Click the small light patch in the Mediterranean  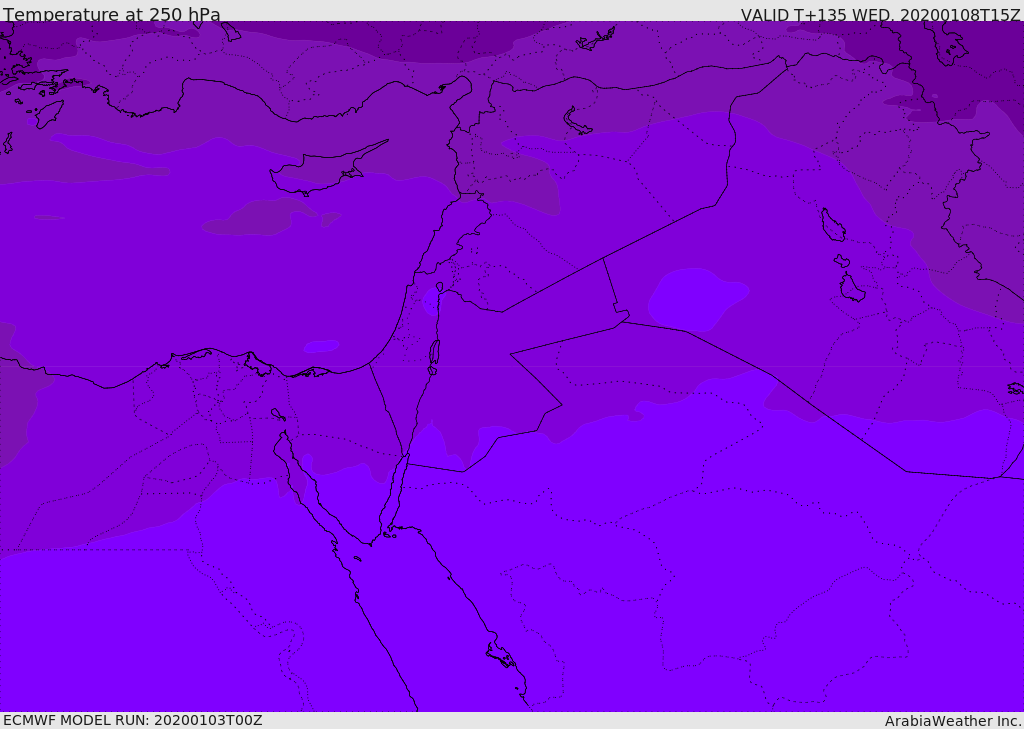click(321, 346)
